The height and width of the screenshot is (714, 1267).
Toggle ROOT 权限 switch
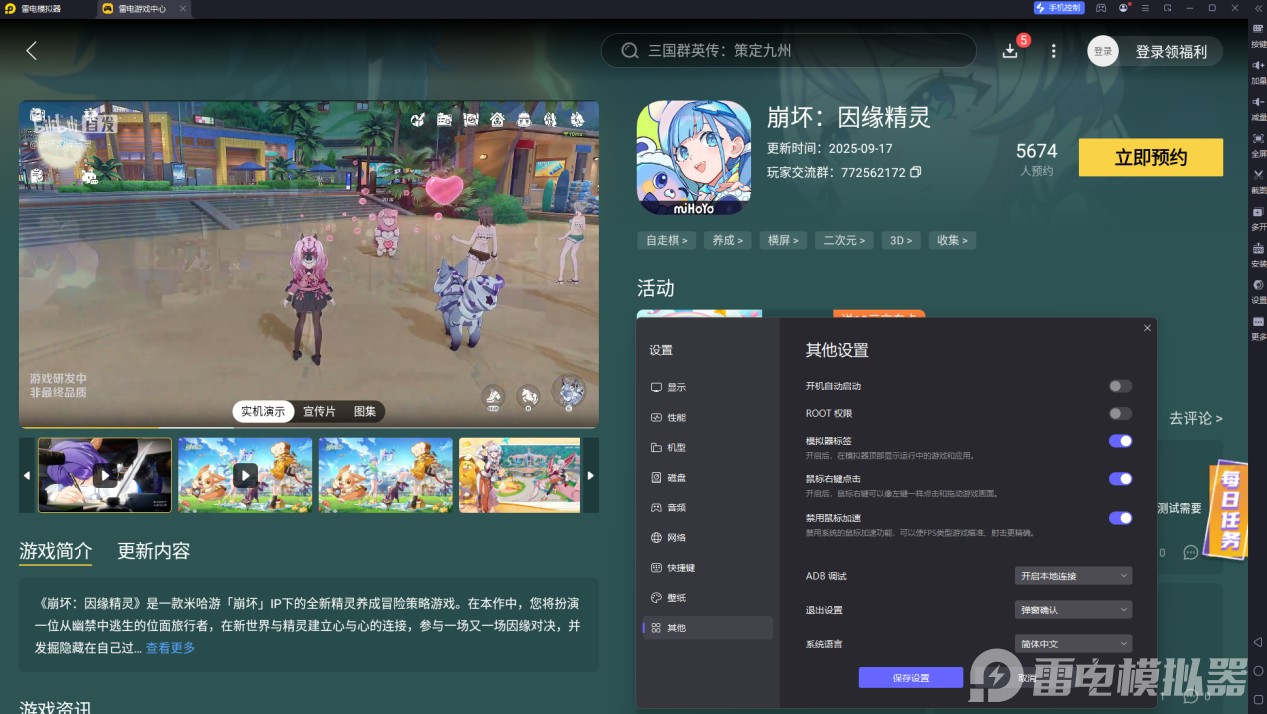pos(1120,414)
